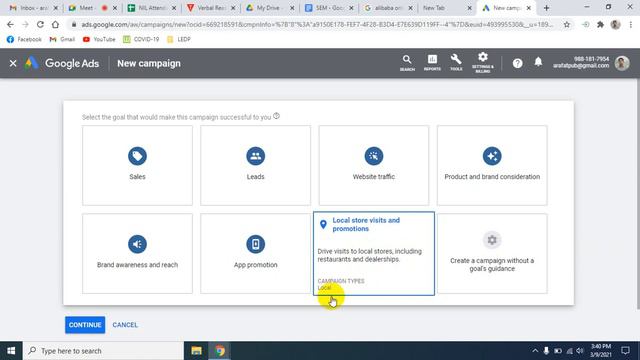The height and width of the screenshot is (360, 640).
Task: Click the volume speaker tray icon
Action: coord(580,351)
